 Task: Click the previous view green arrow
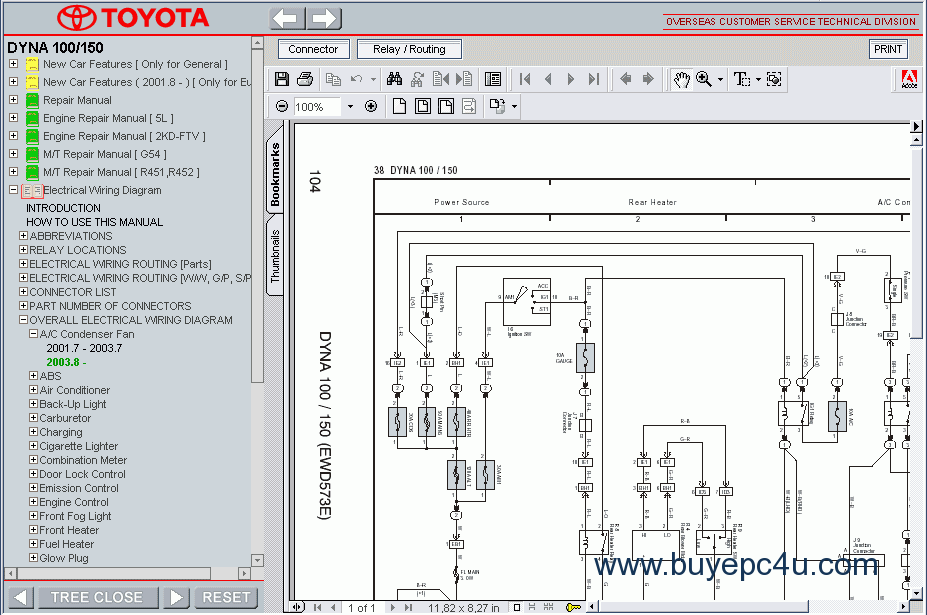tap(625, 79)
